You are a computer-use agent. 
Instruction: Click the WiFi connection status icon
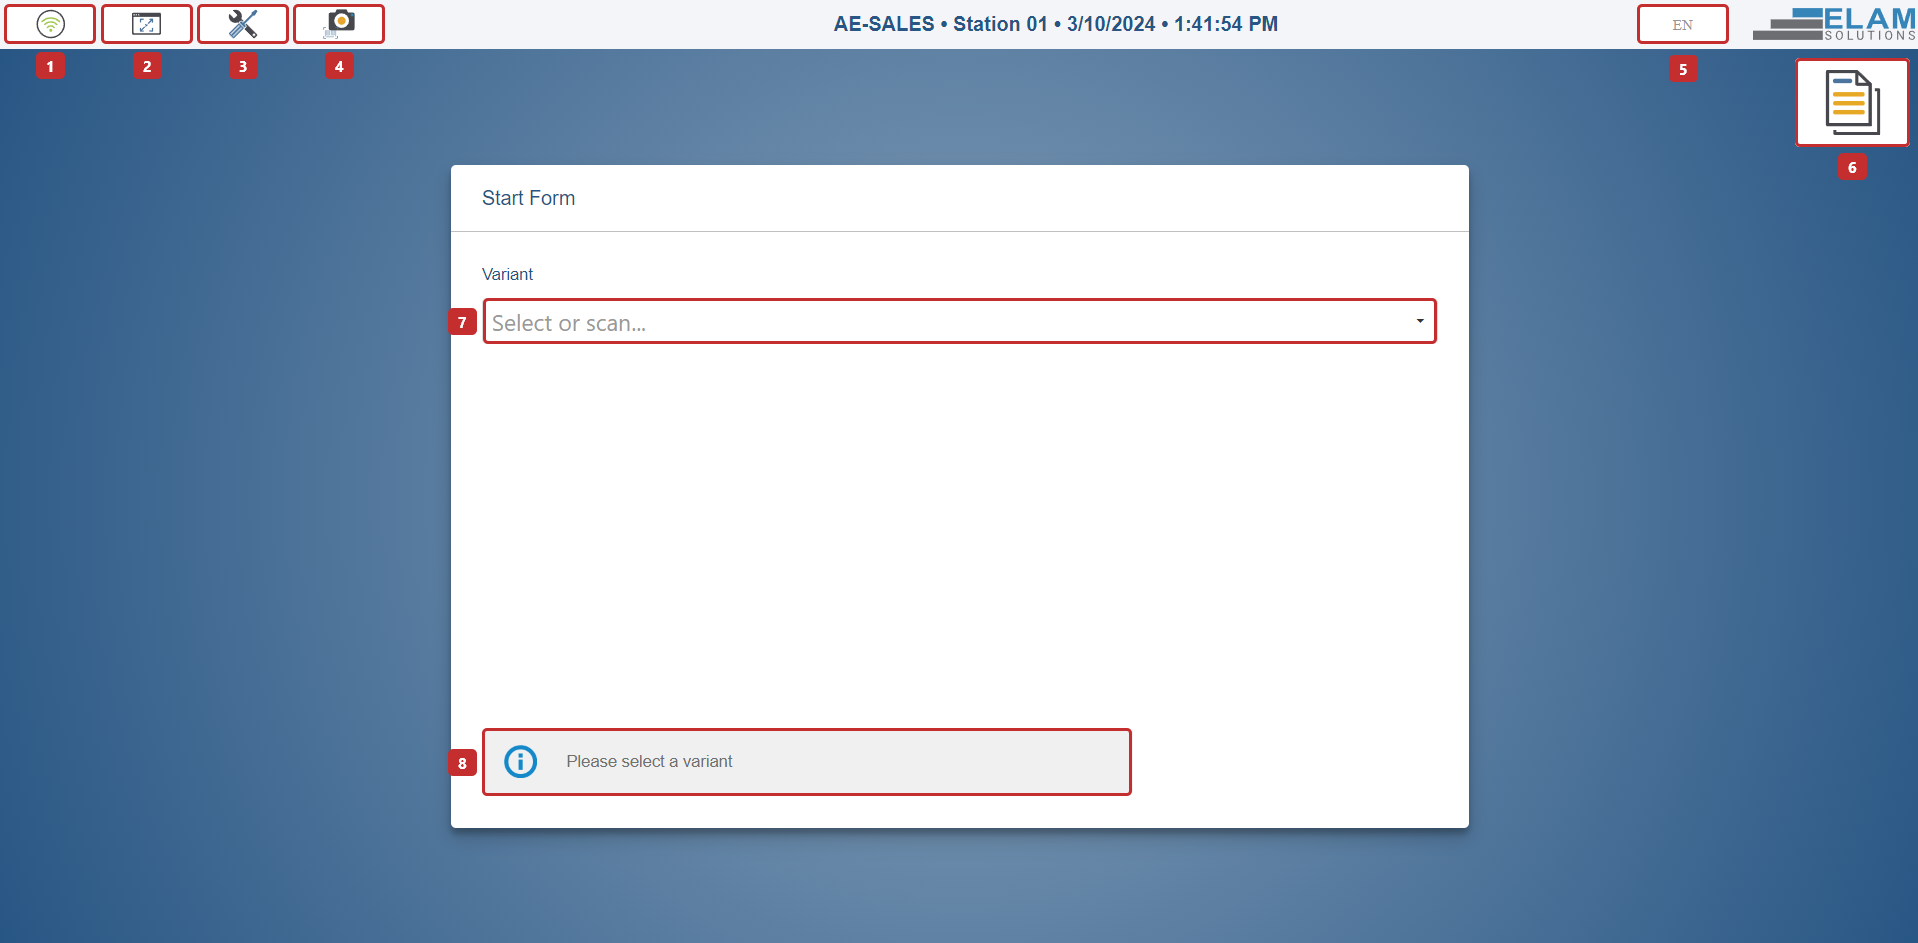pyautogui.click(x=49, y=23)
